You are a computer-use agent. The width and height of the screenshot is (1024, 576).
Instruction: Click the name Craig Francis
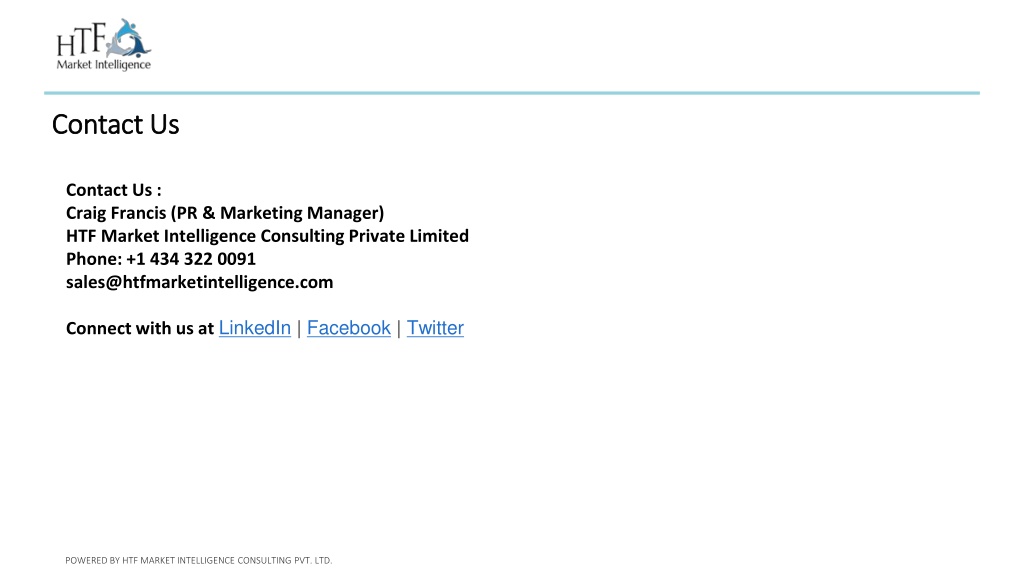click(x=116, y=213)
